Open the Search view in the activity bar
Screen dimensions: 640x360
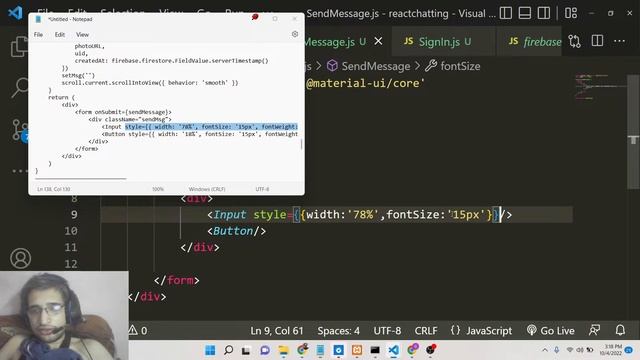coord(20,87)
